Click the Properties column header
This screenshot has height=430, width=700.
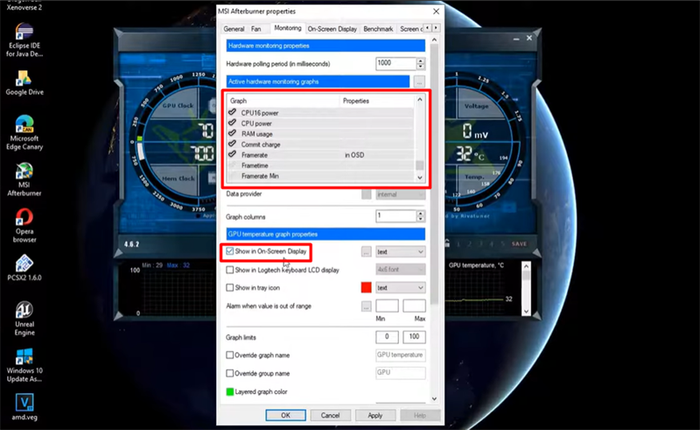coord(377,100)
